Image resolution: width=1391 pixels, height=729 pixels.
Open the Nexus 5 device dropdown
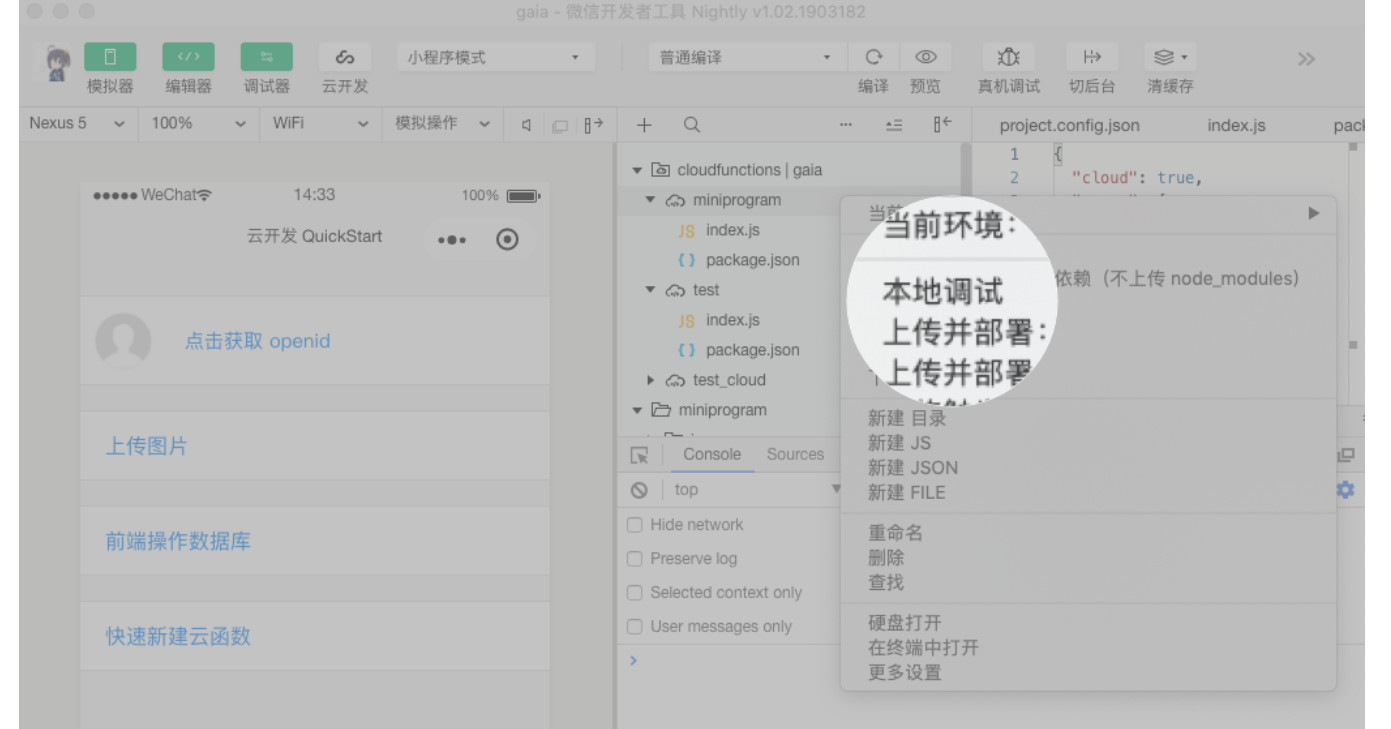pyautogui.click(x=77, y=124)
